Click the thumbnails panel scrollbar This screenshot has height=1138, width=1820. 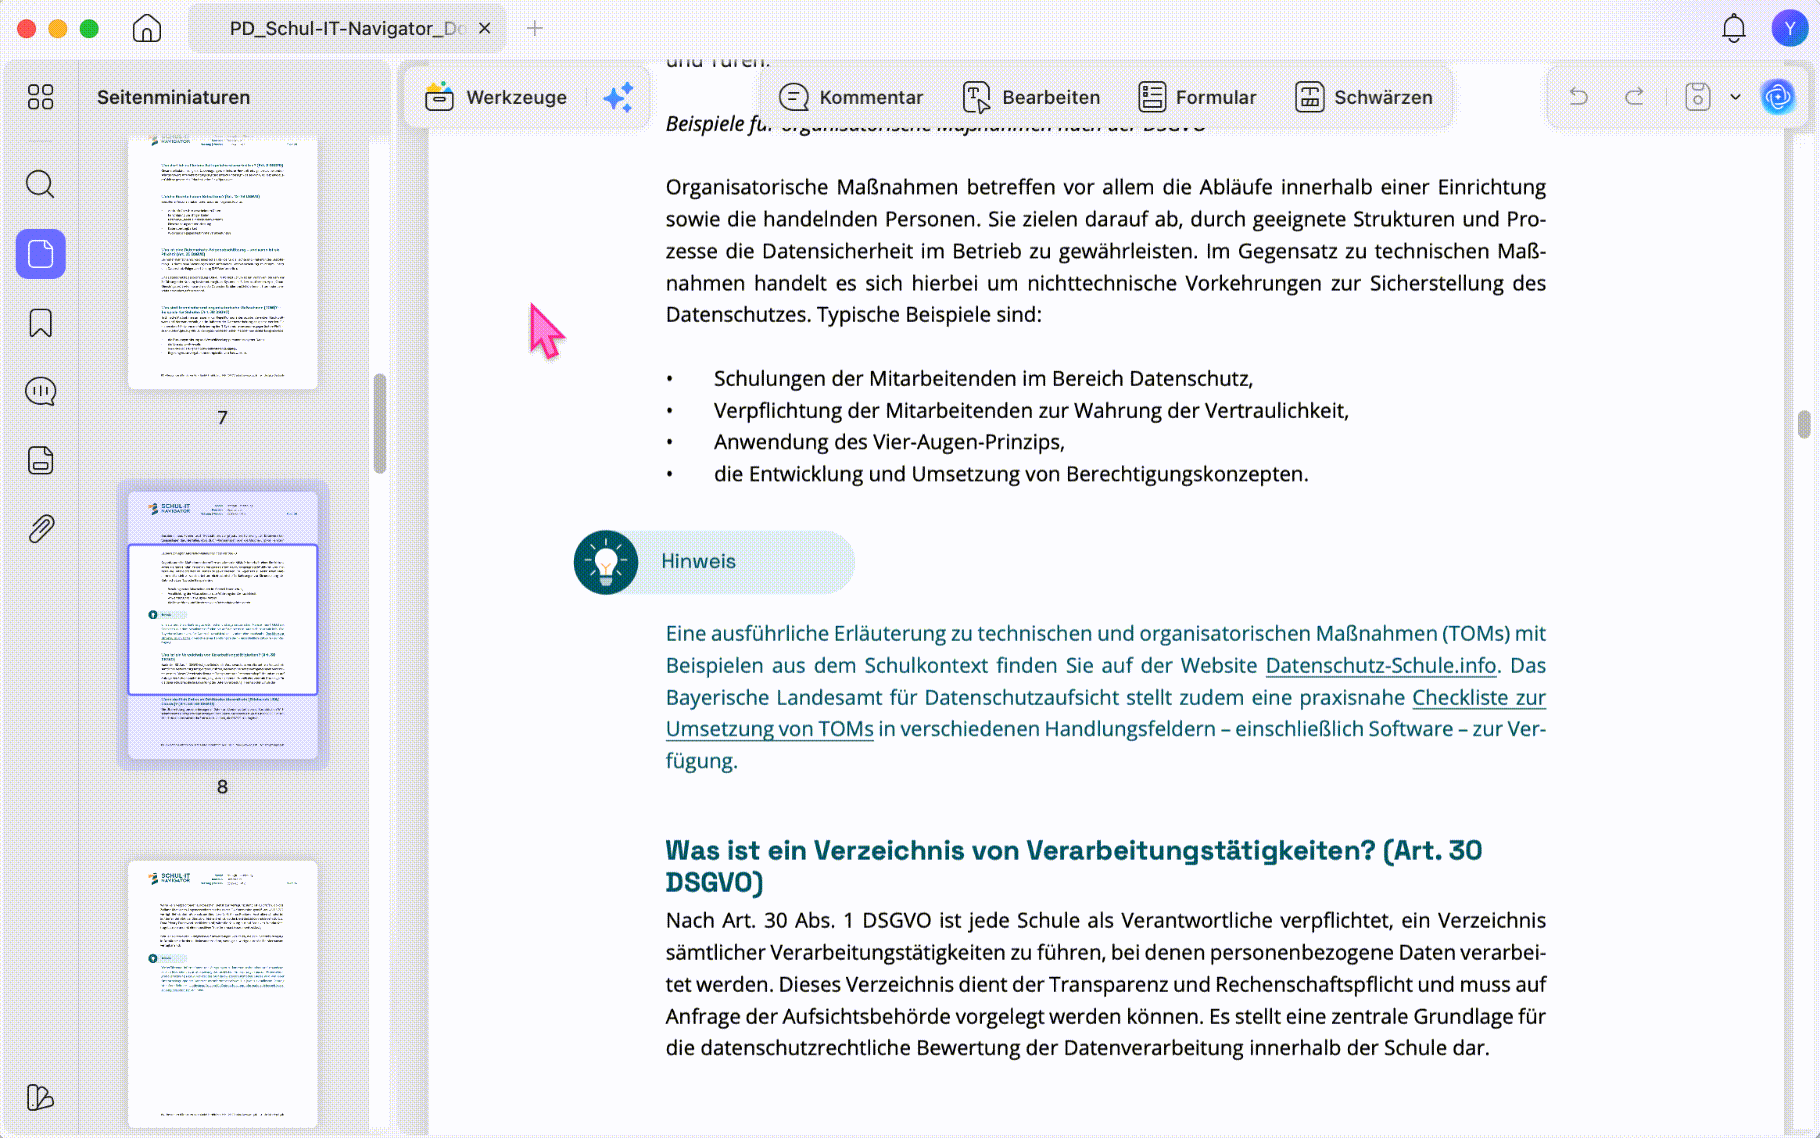(380, 423)
